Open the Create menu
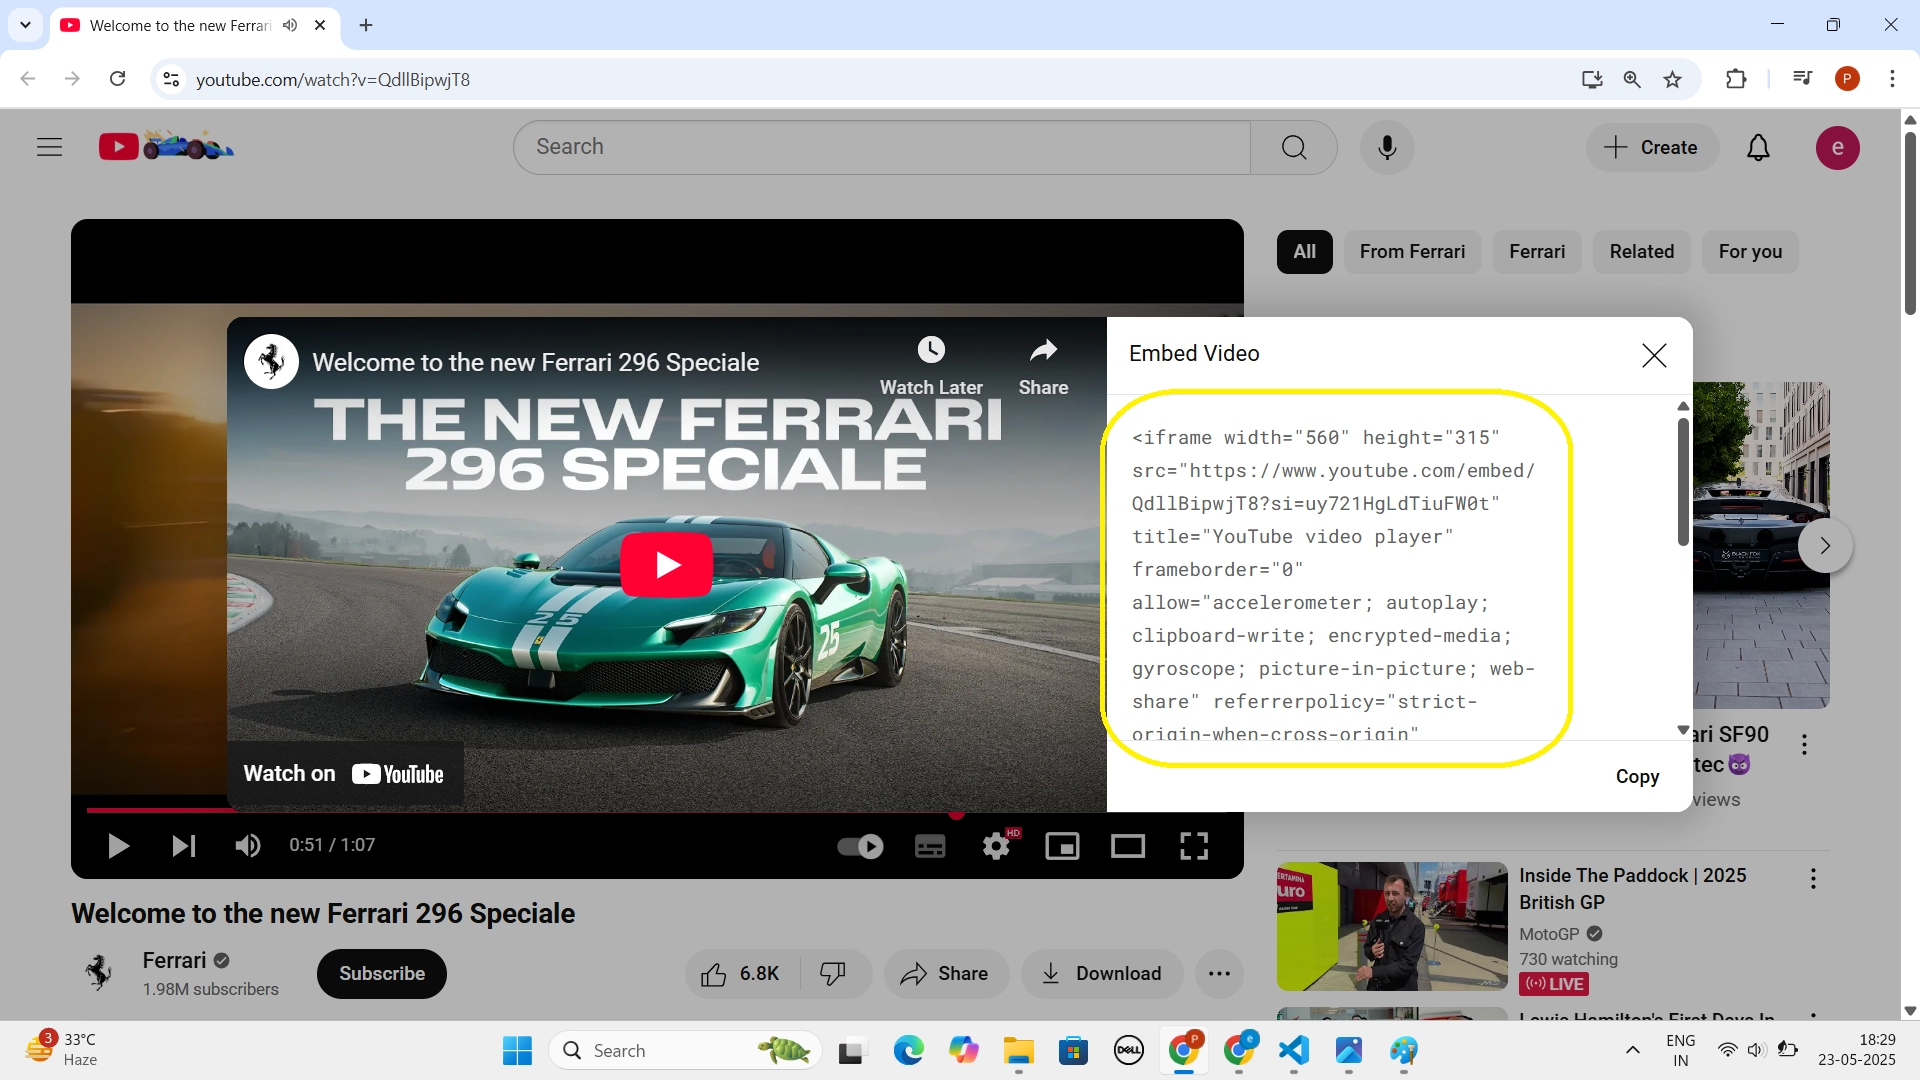Viewport: 1920px width, 1080px height. coord(1651,148)
